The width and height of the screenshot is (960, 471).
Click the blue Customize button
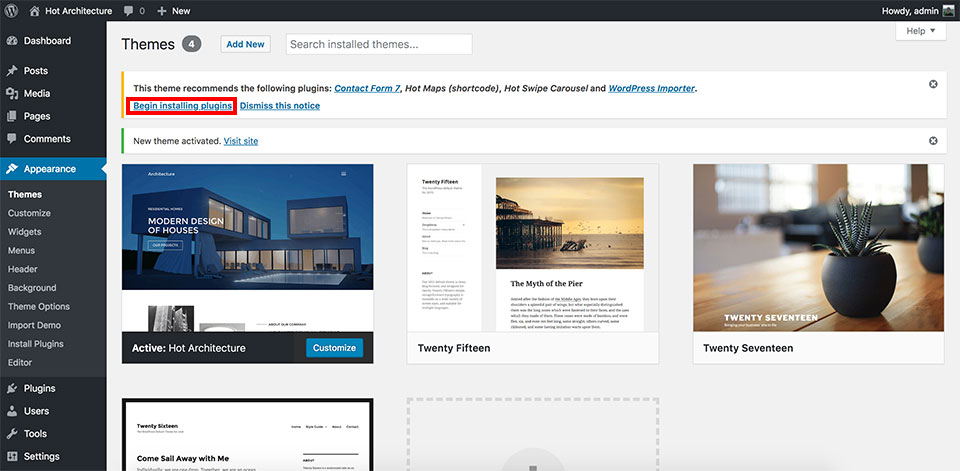coord(334,348)
